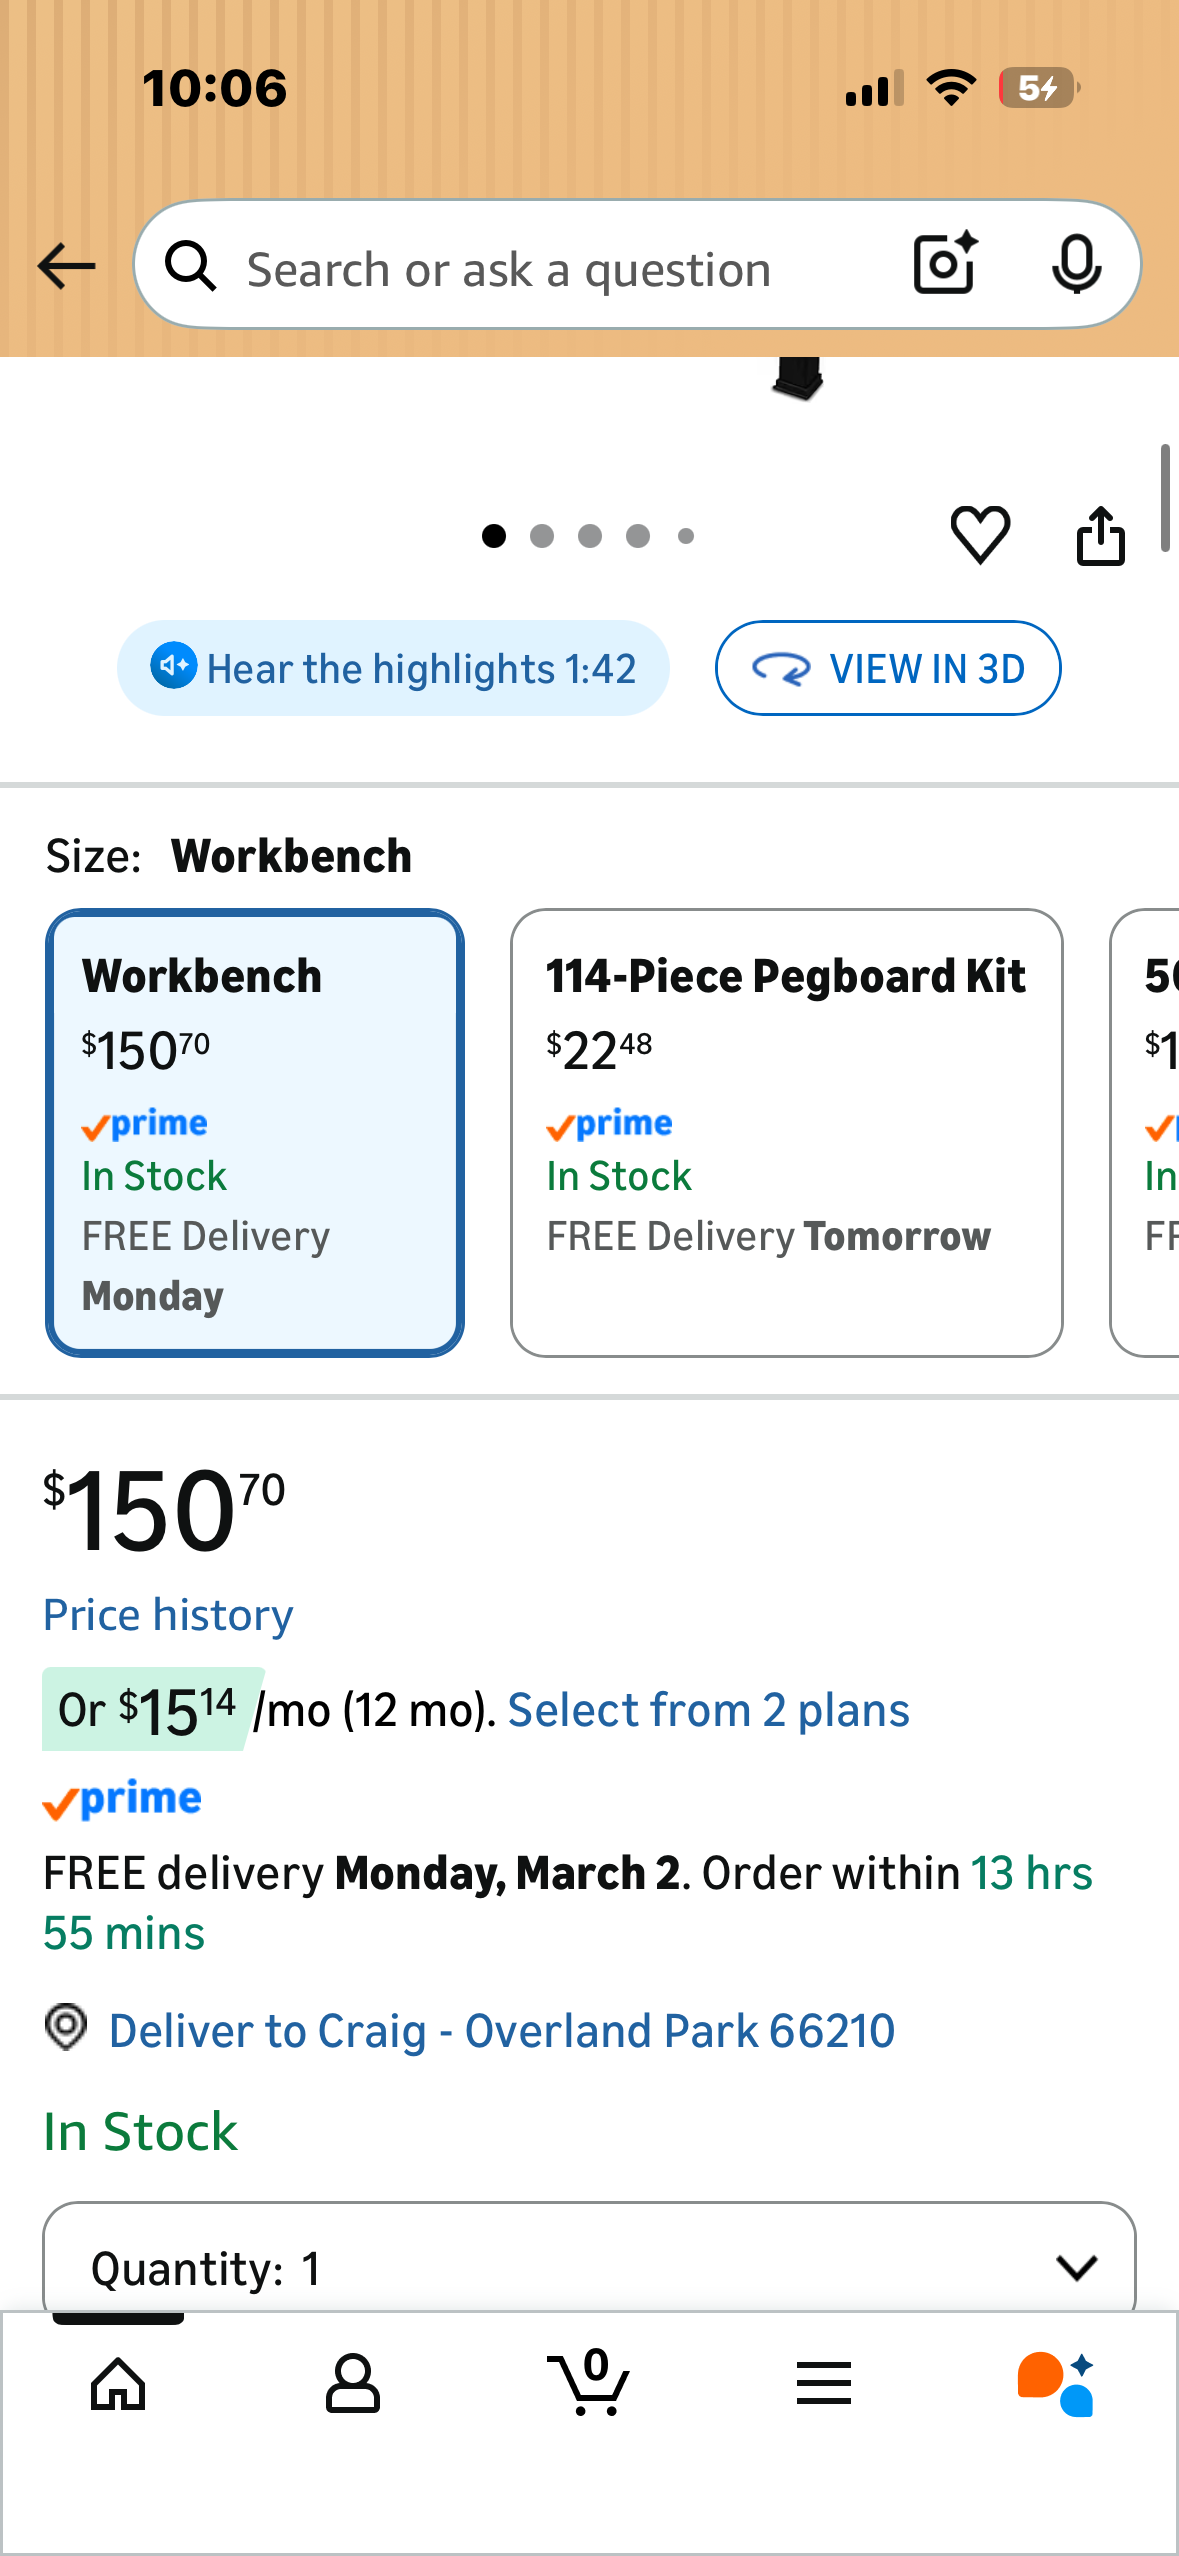Screen dimensions: 1179x2556
Task: Tap the microphone voice search icon
Action: pyautogui.click(x=1076, y=265)
